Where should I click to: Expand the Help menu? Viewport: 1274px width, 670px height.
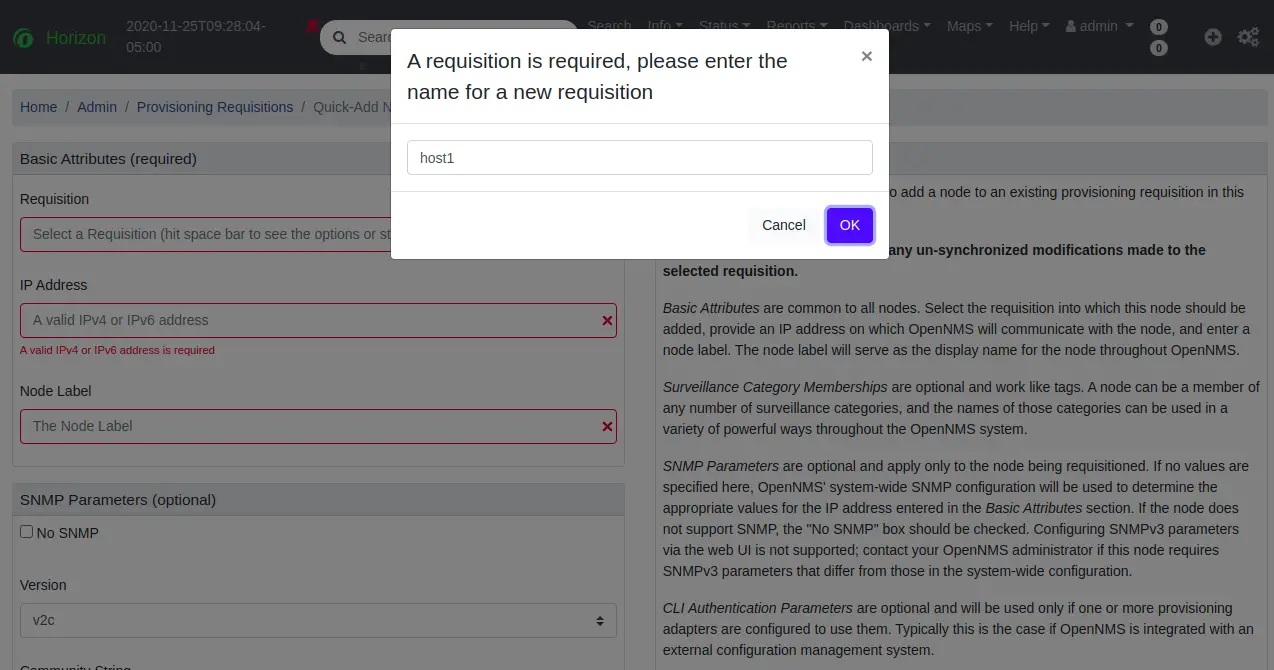(1029, 26)
